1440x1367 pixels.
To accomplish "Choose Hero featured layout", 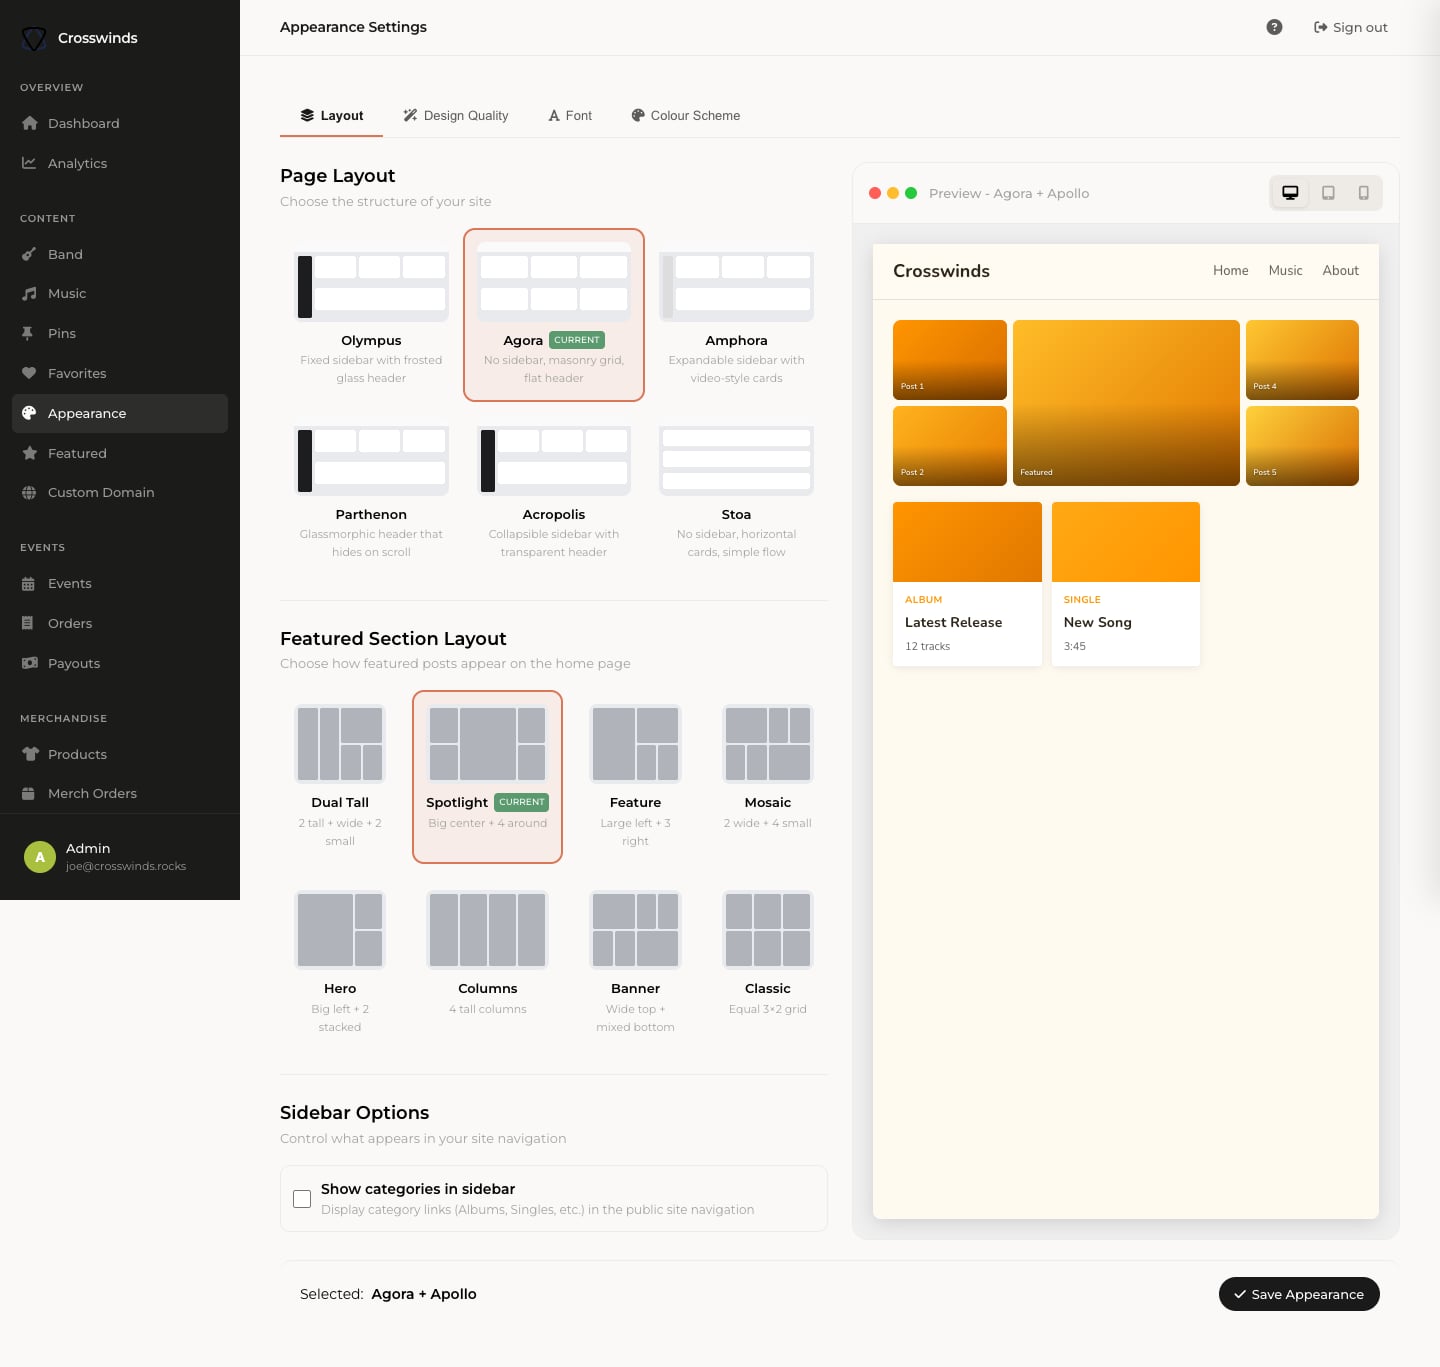I will (x=340, y=963).
